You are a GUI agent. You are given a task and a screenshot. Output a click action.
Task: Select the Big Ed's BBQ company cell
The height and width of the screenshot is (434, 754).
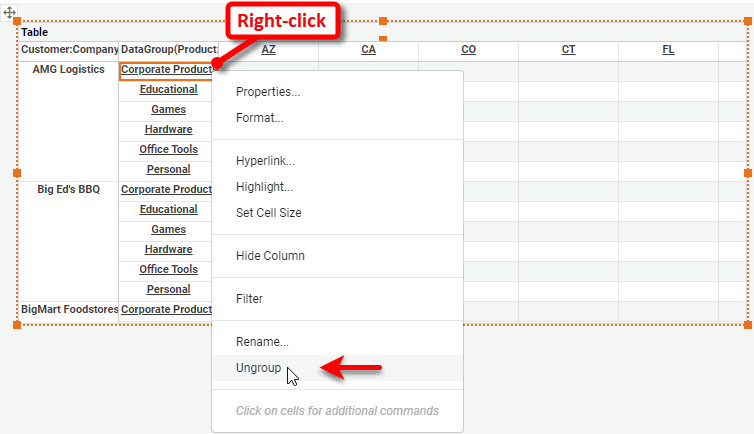coord(69,190)
